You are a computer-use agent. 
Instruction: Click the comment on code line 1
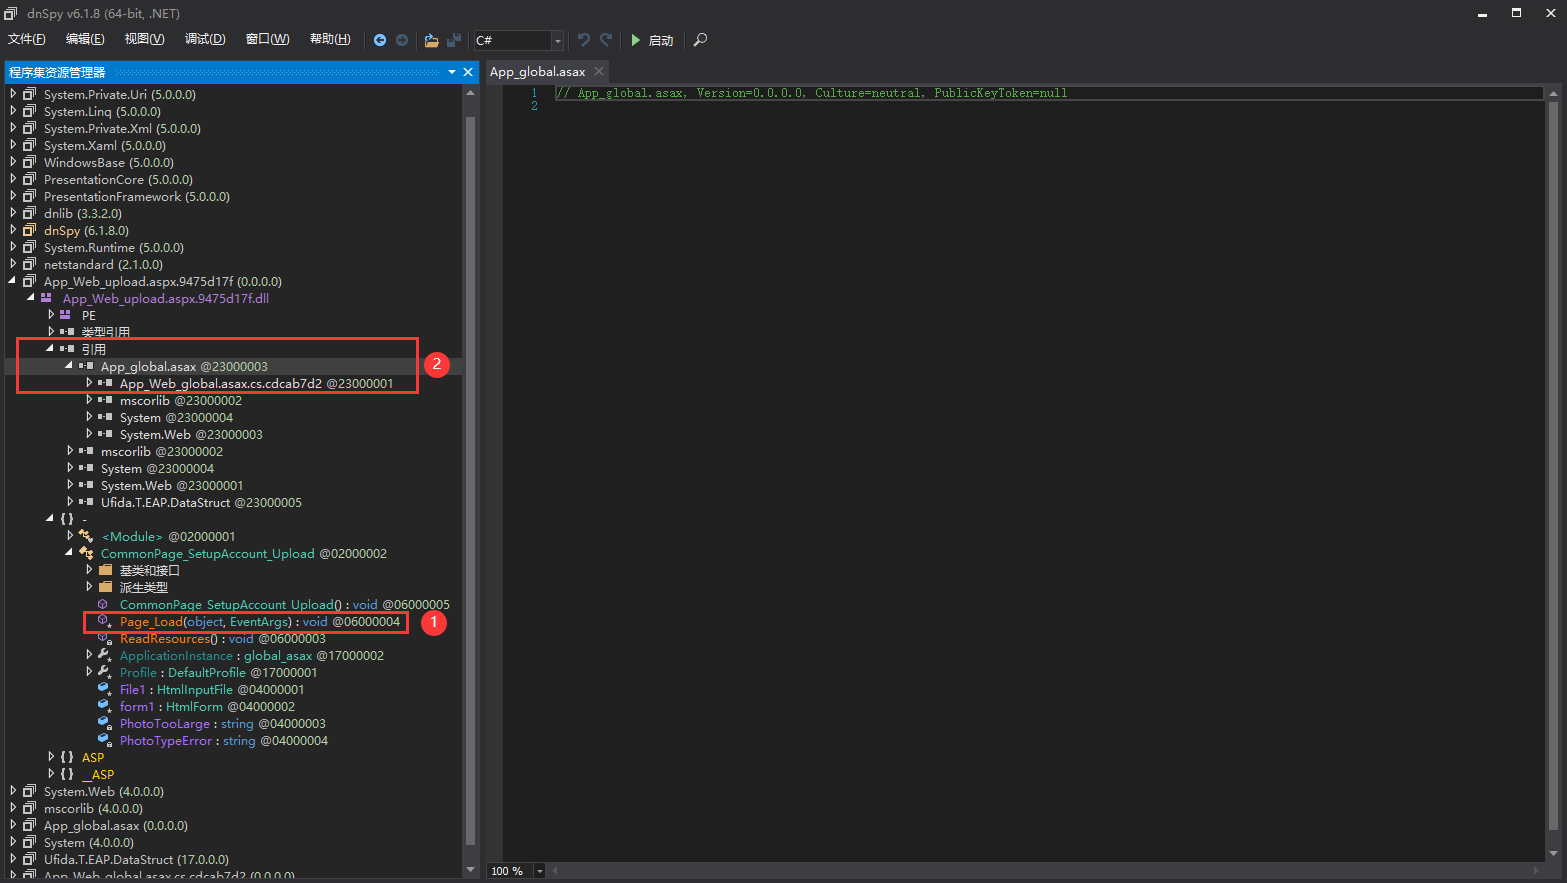(x=812, y=93)
